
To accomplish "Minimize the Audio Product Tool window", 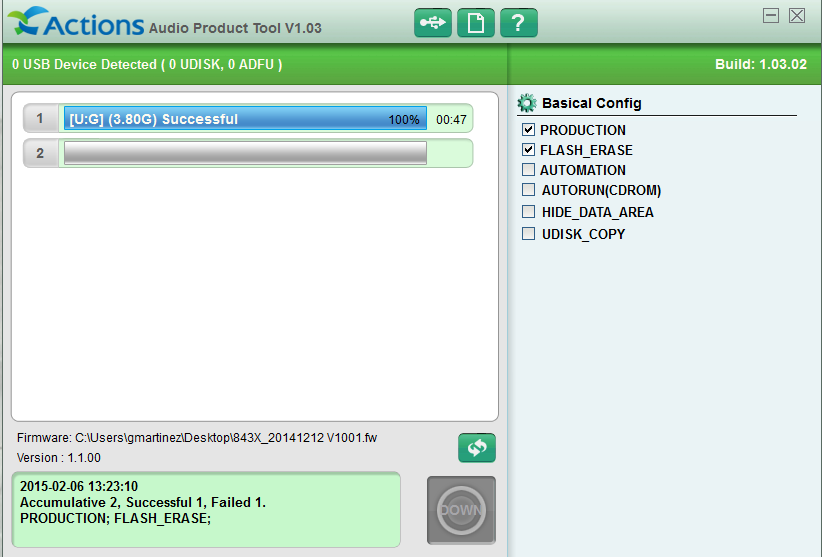I will tap(771, 16).
